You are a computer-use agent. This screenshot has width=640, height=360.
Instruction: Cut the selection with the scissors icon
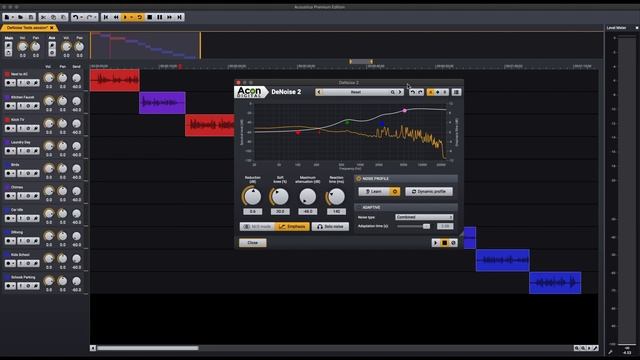(44, 17)
